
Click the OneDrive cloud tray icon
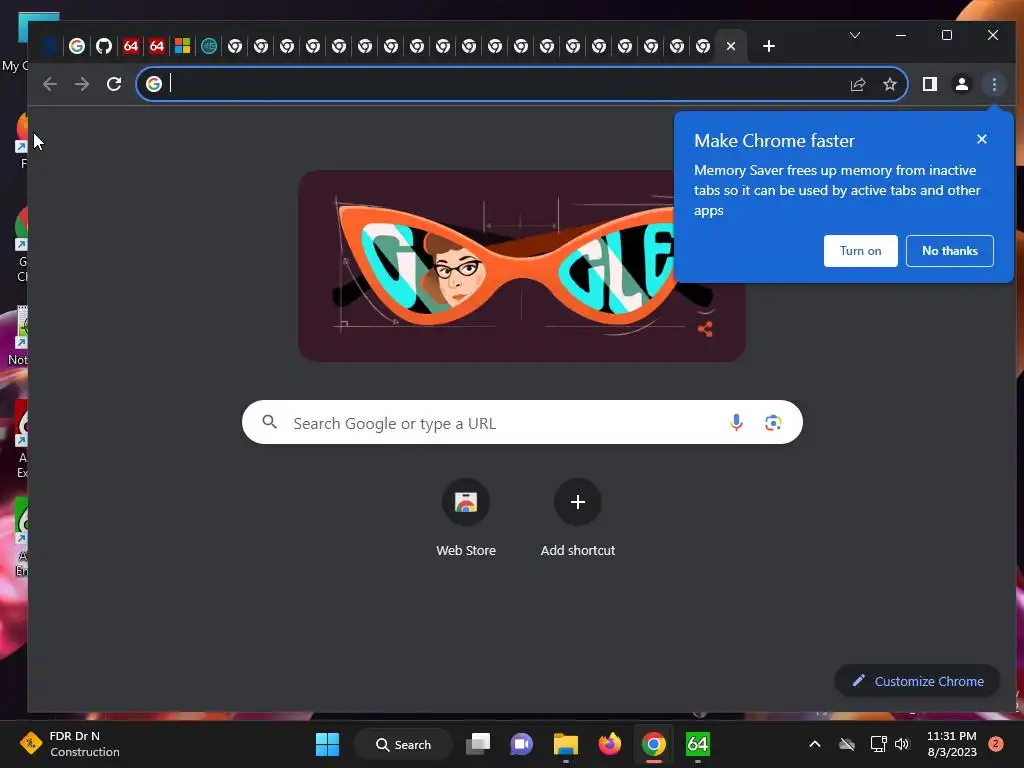click(x=847, y=744)
